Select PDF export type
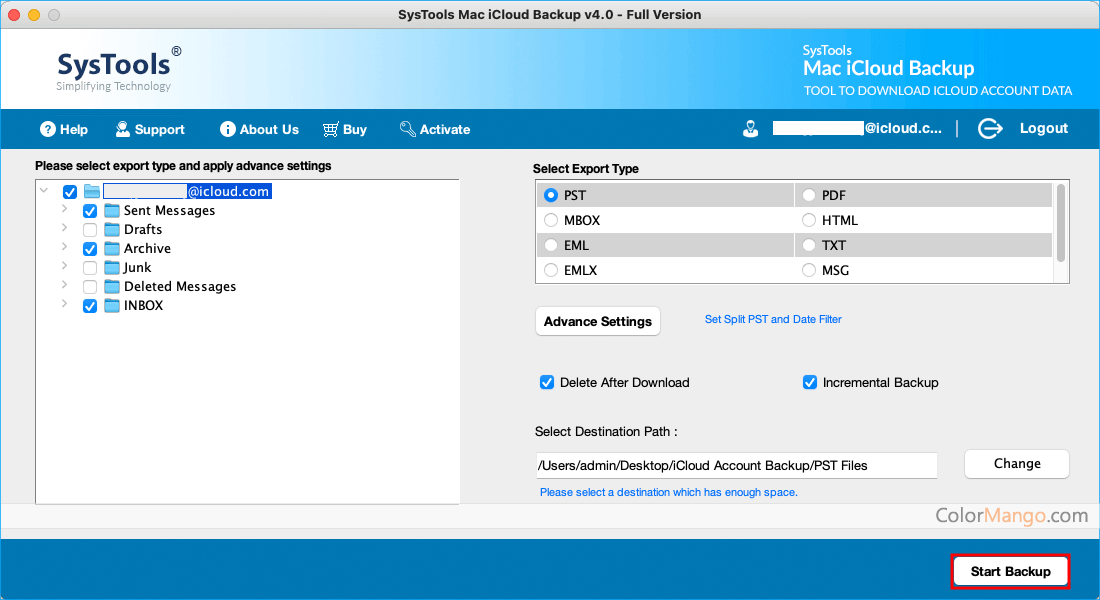 tap(809, 195)
